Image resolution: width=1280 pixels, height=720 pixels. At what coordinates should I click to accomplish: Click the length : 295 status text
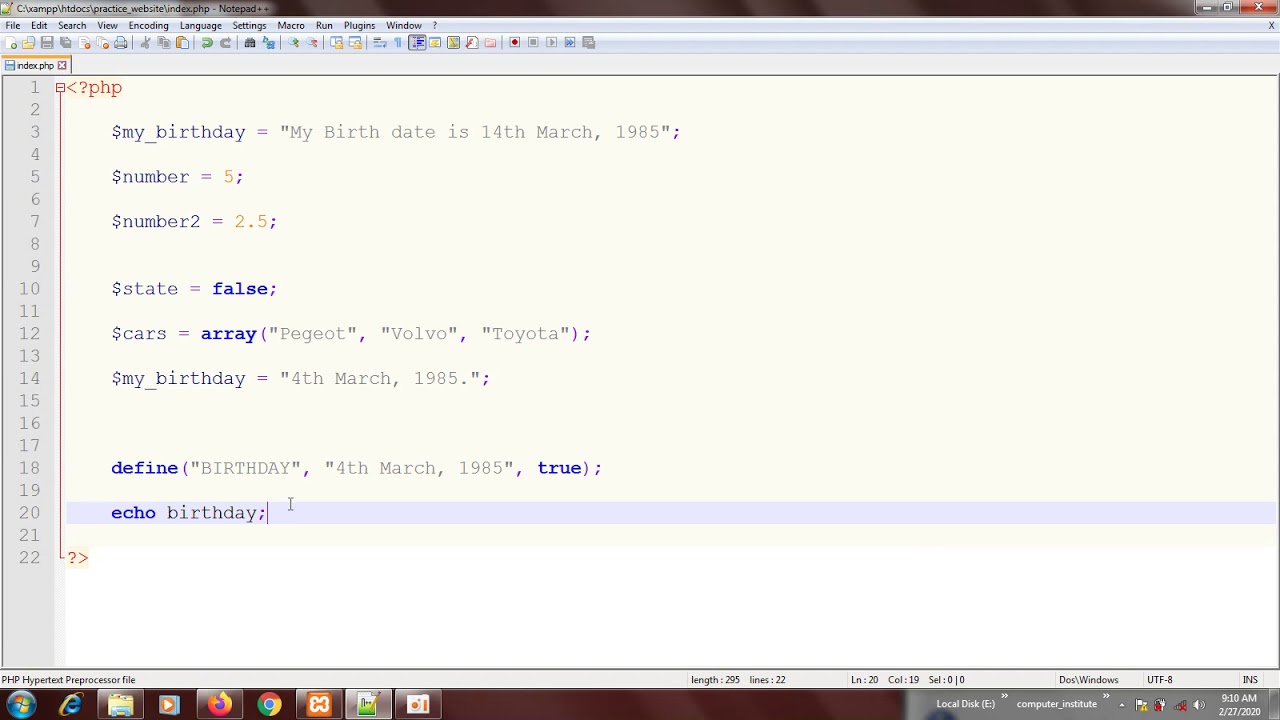(x=715, y=680)
